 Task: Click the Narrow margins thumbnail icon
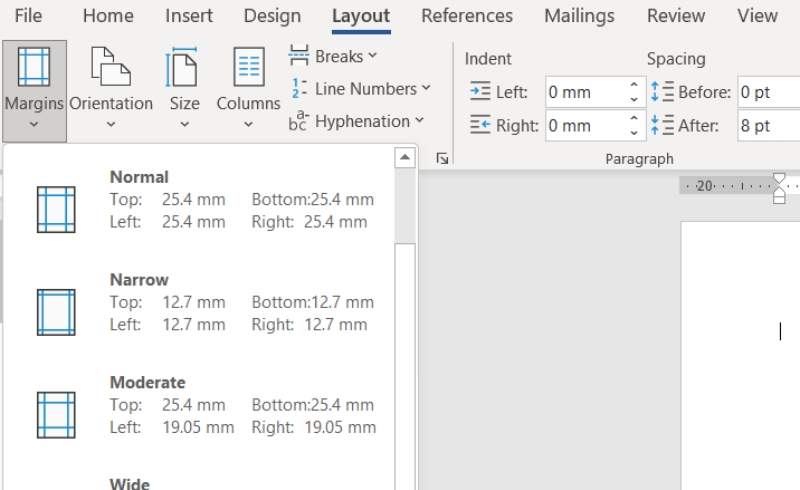point(56,312)
